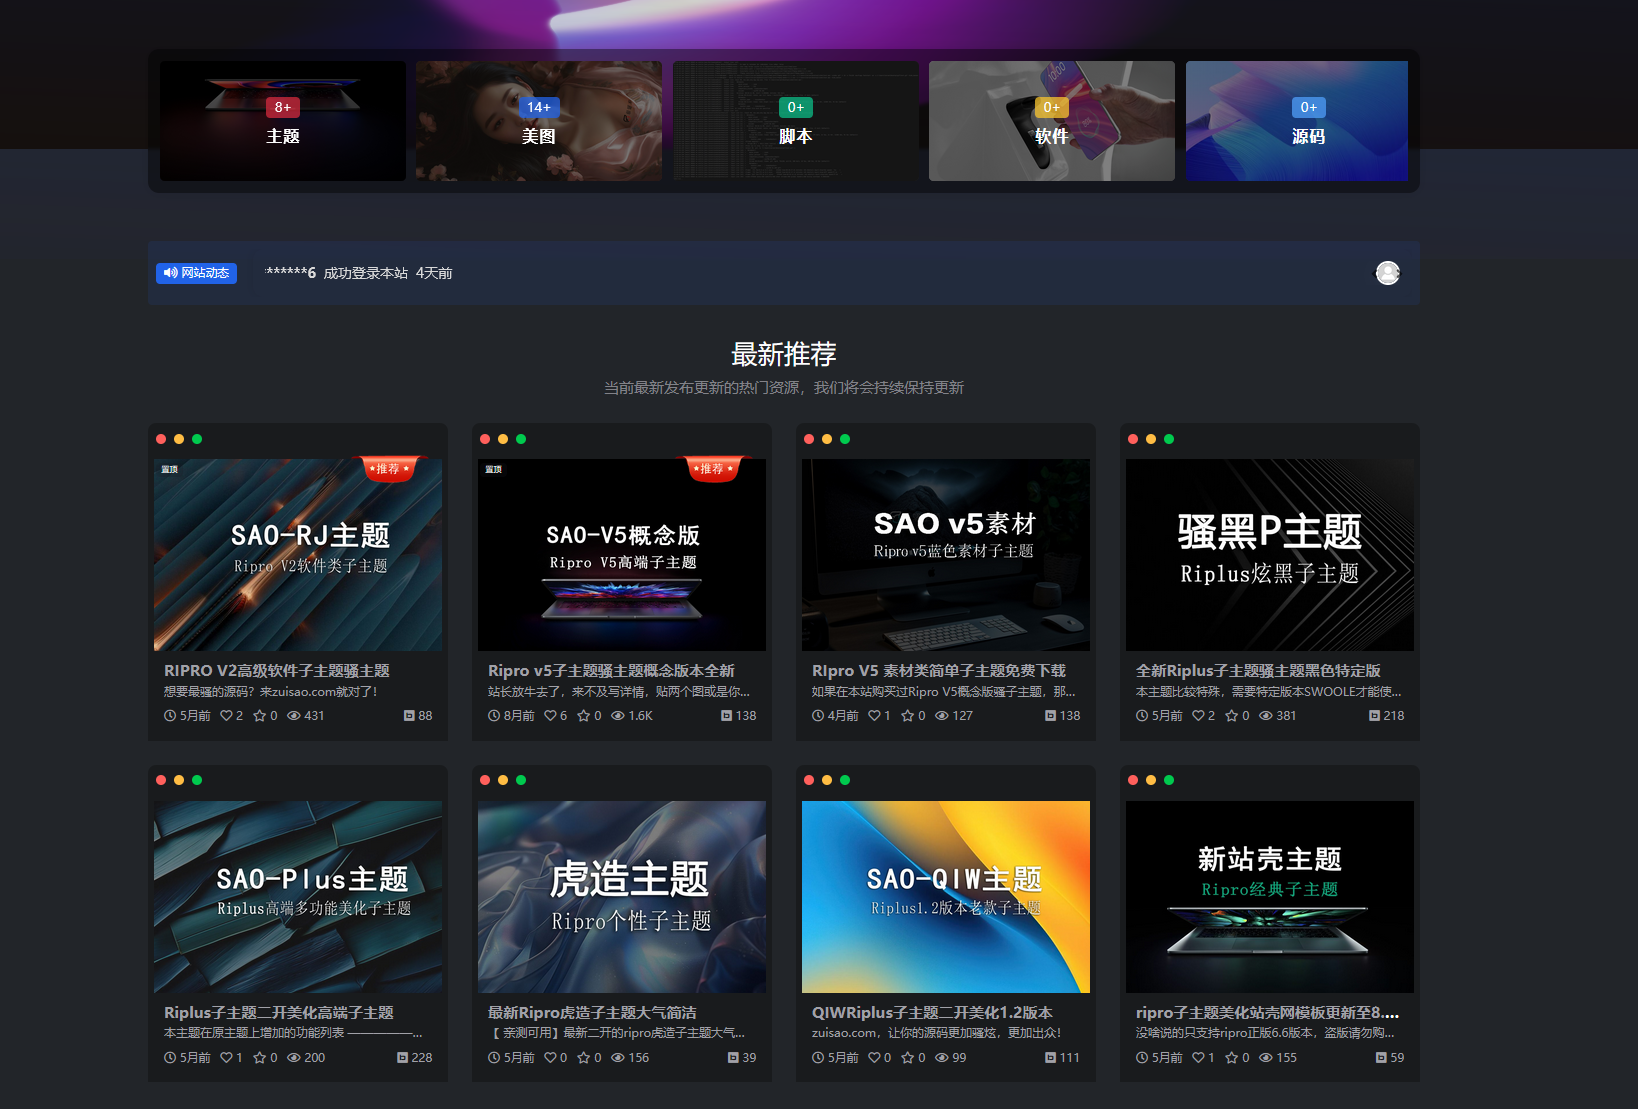Click the star icon on QIWRiplus card

click(x=907, y=1058)
